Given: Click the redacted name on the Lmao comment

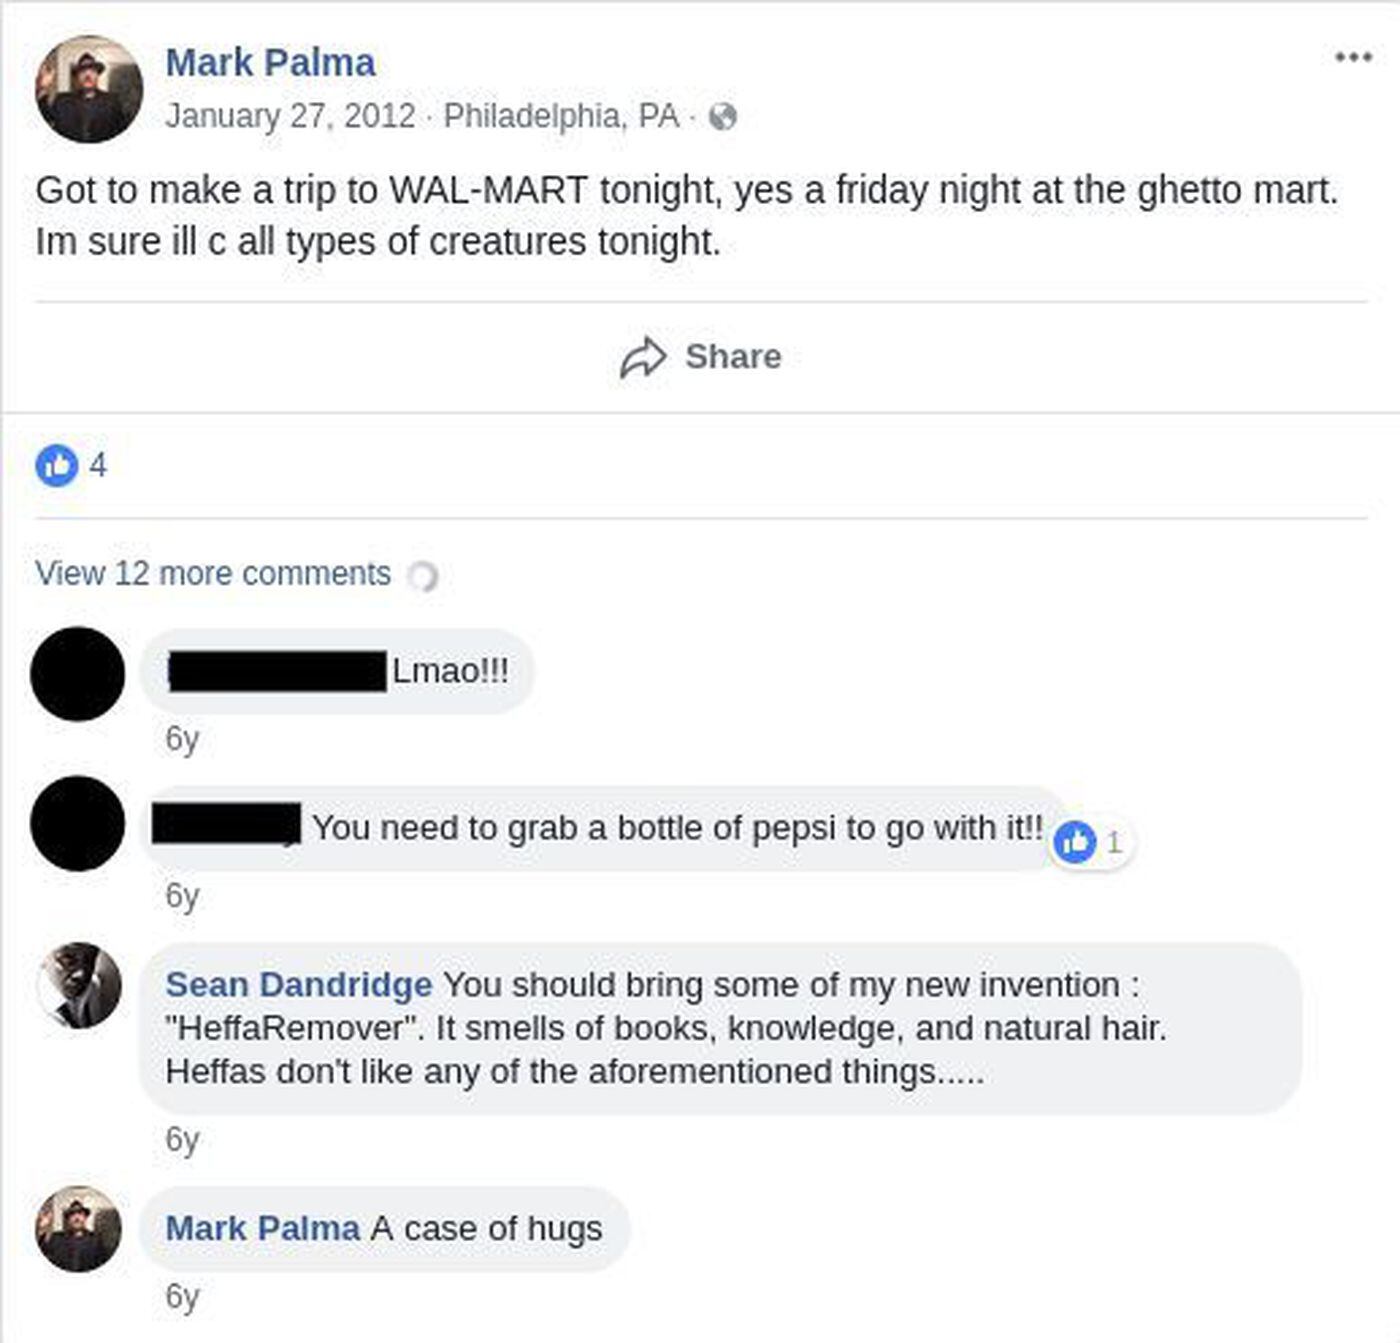Looking at the screenshot, I should [277, 671].
